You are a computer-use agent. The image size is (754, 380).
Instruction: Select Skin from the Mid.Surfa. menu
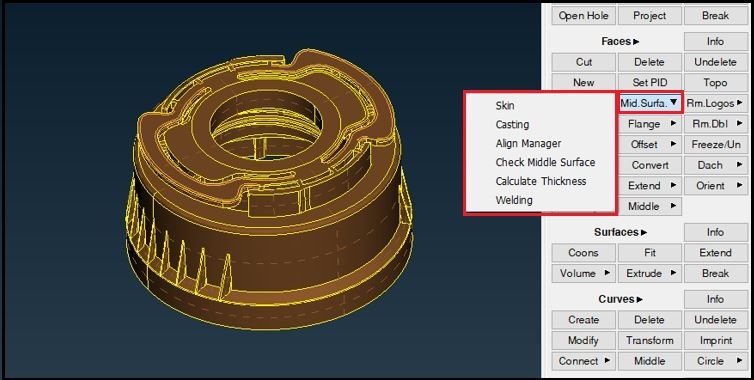[x=505, y=105]
